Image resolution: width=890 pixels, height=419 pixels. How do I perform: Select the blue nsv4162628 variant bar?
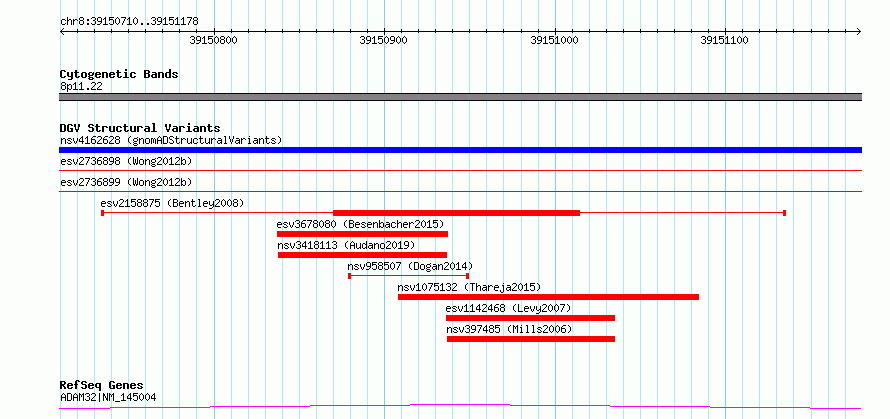click(x=460, y=150)
